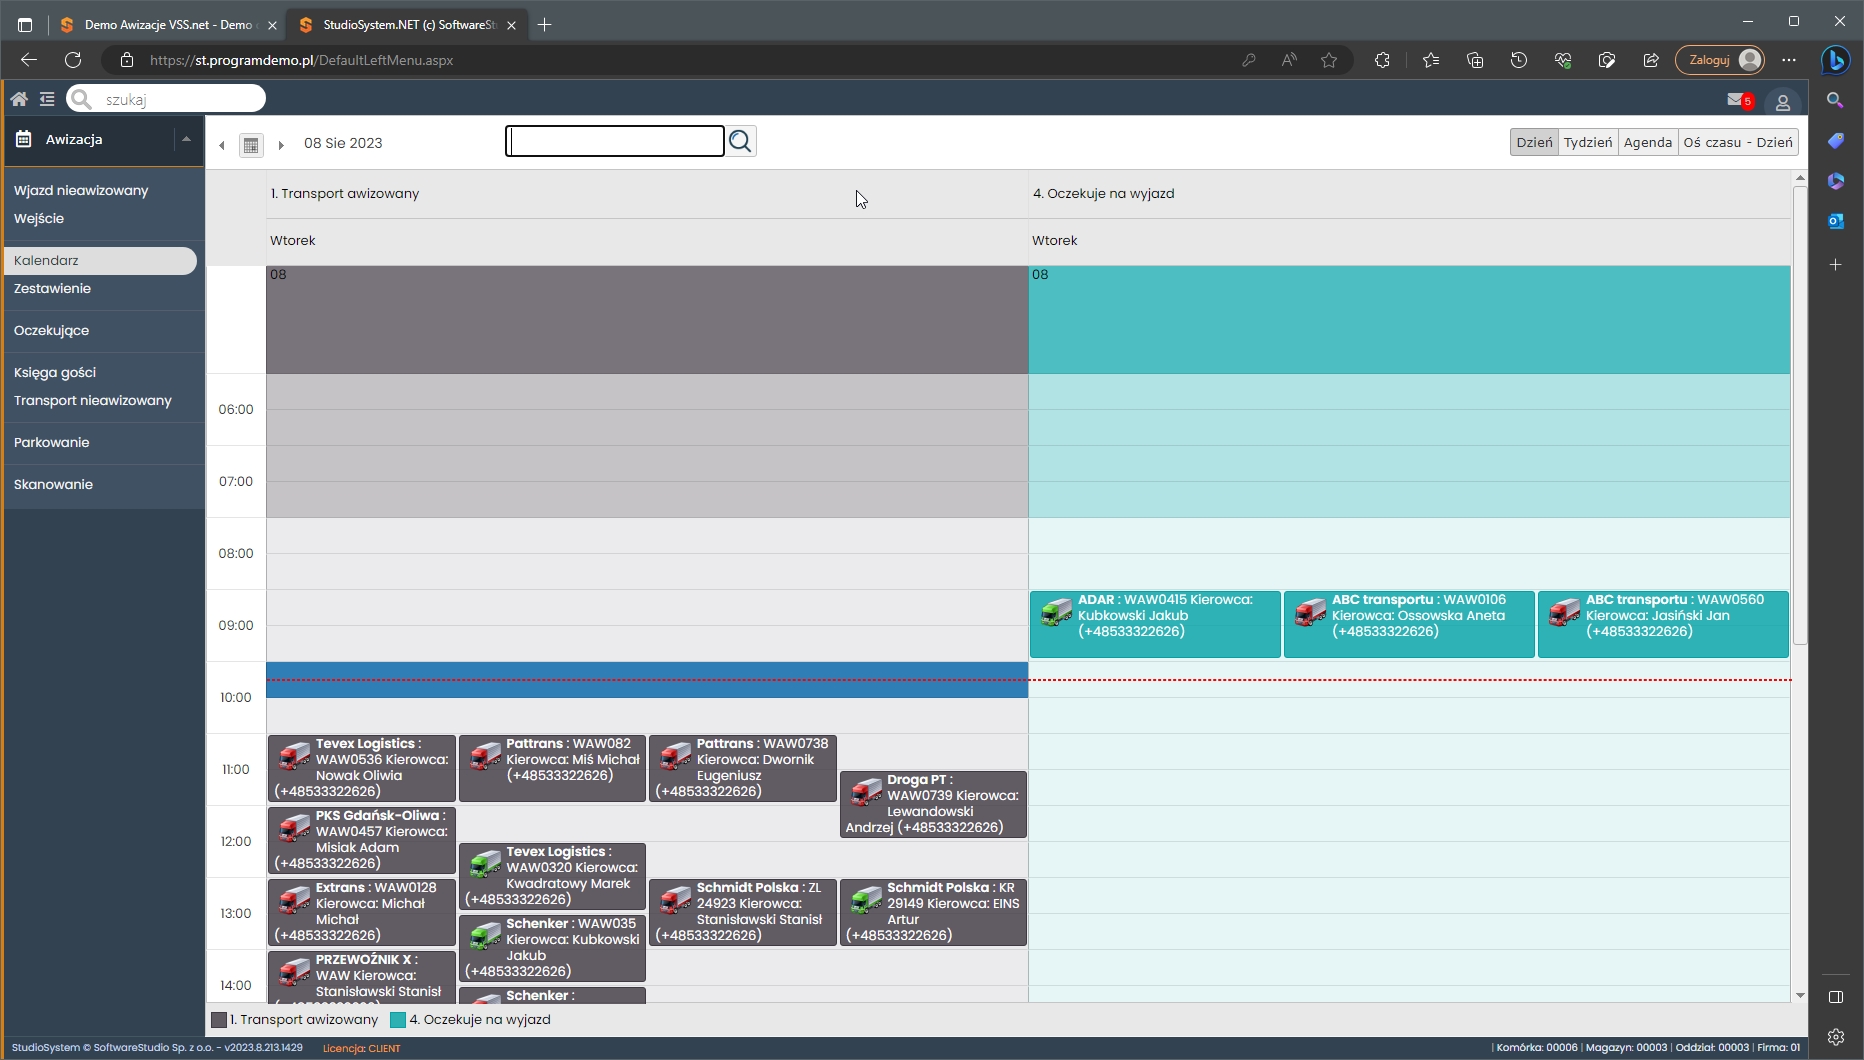
Task: Click the magnifier search button beside the calendar filter
Action: point(740,142)
